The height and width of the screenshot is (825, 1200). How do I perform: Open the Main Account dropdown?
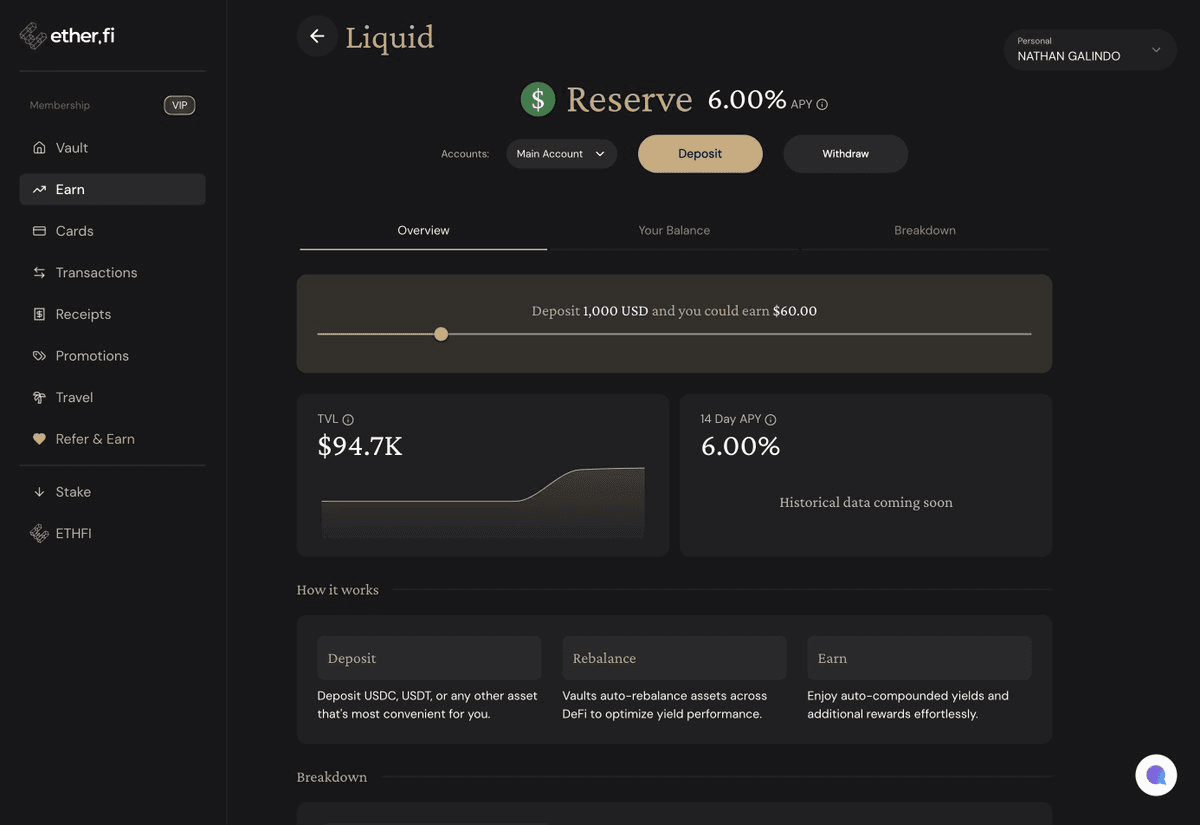tap(561, 154)
